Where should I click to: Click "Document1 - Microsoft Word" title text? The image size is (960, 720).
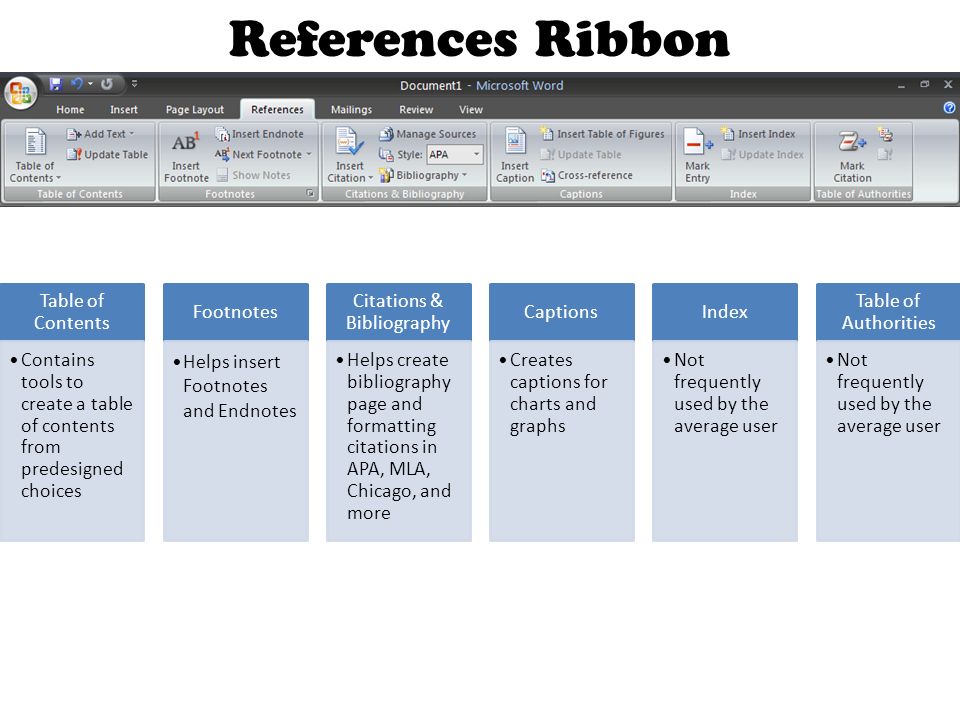pos(482,85)
